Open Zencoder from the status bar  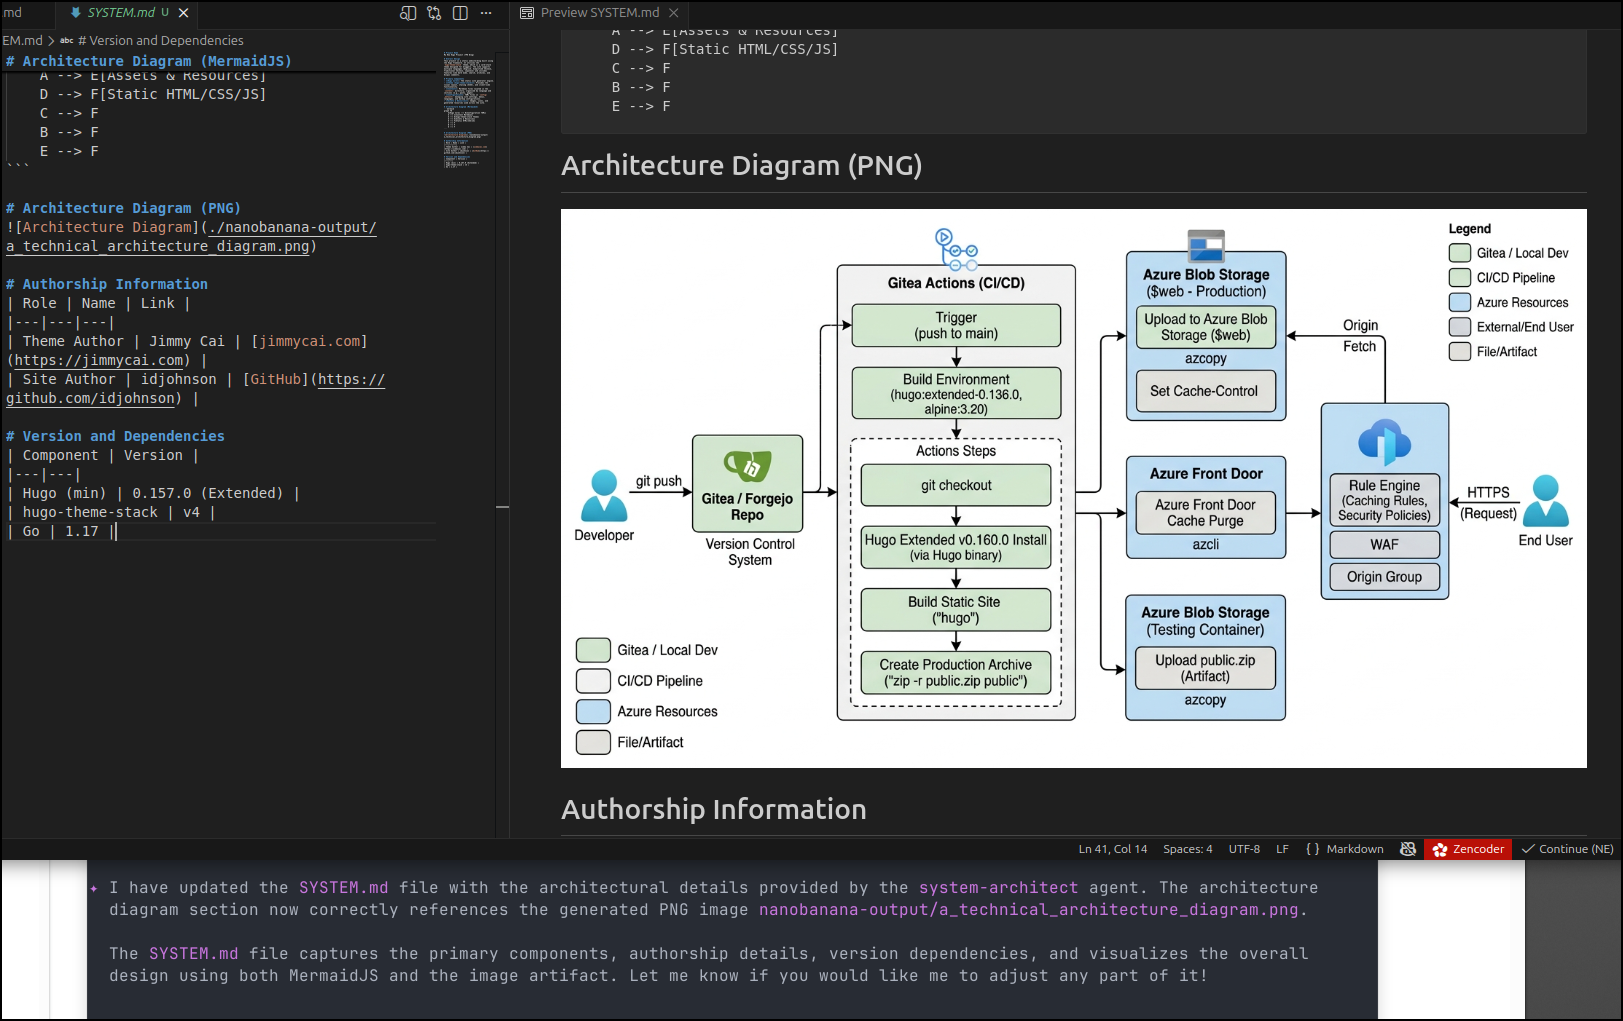[1468, 849]
